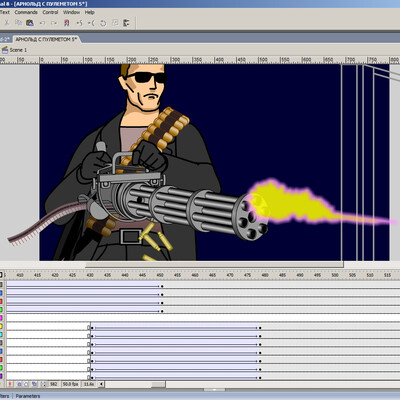
Task: Click the timeline horizontal scrollbar thumb
Action: tap(158, 384)
